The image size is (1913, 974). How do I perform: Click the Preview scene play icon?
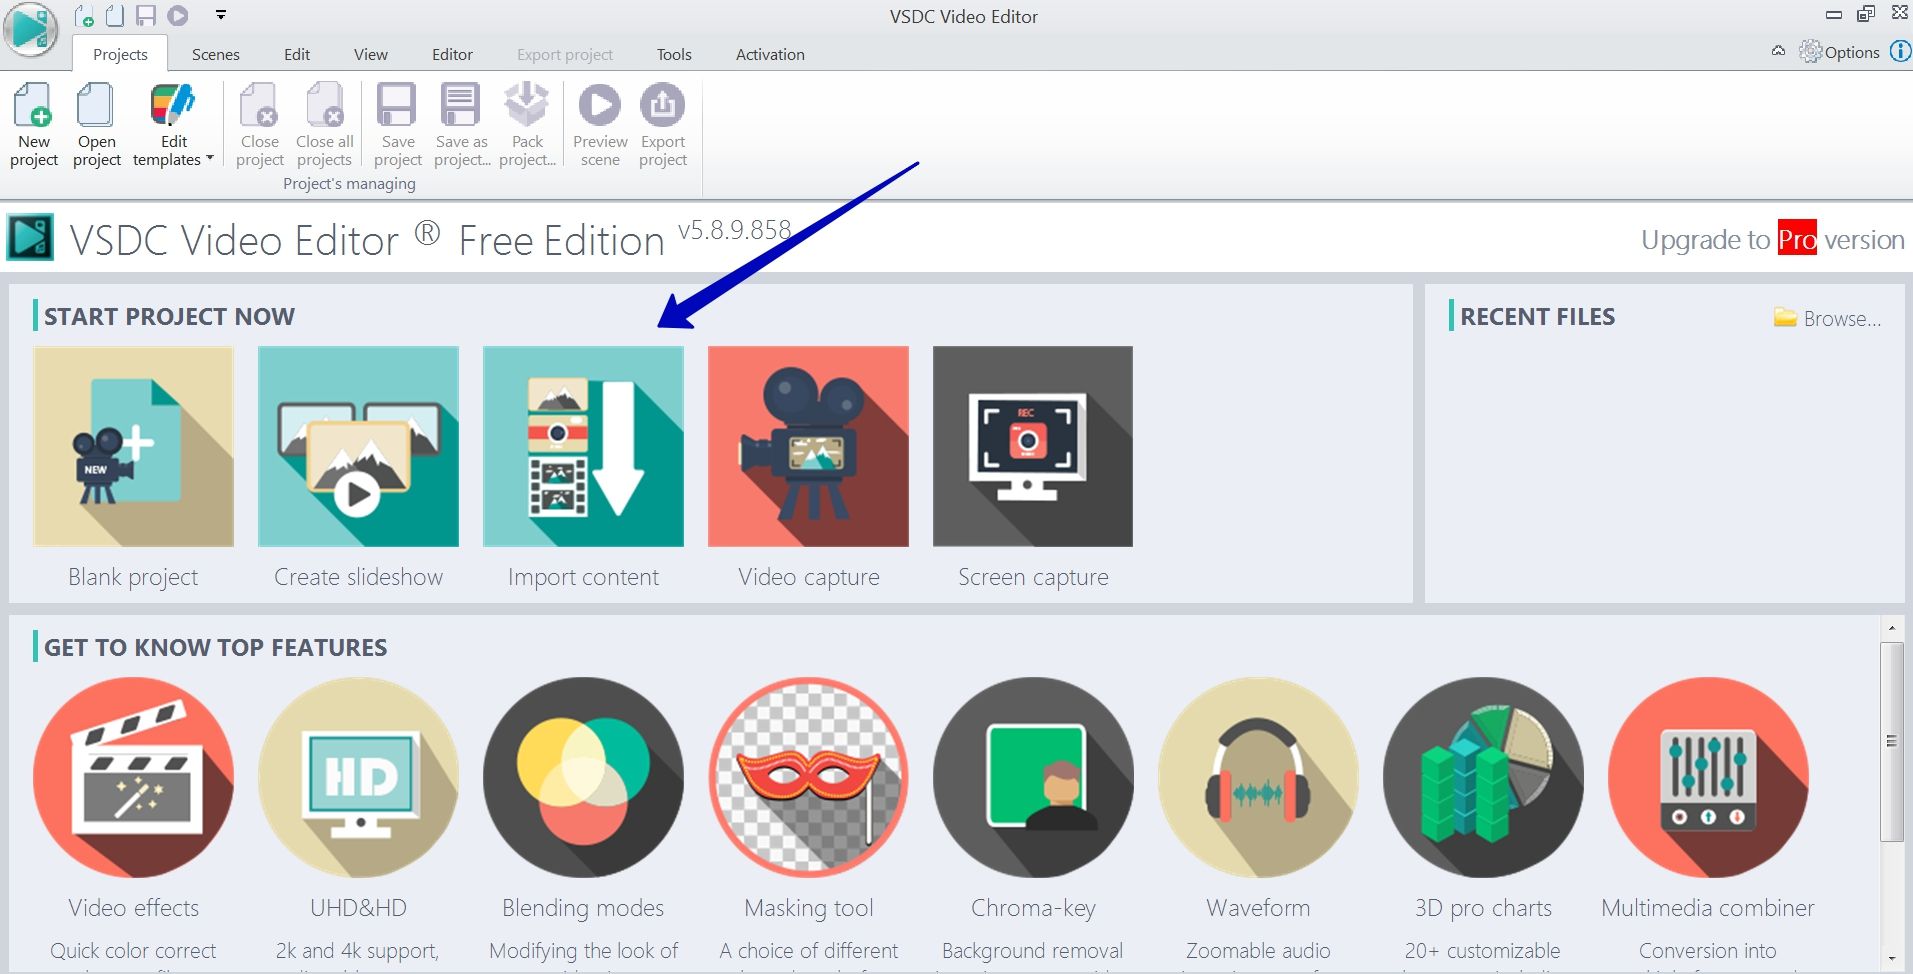[600, 105]
